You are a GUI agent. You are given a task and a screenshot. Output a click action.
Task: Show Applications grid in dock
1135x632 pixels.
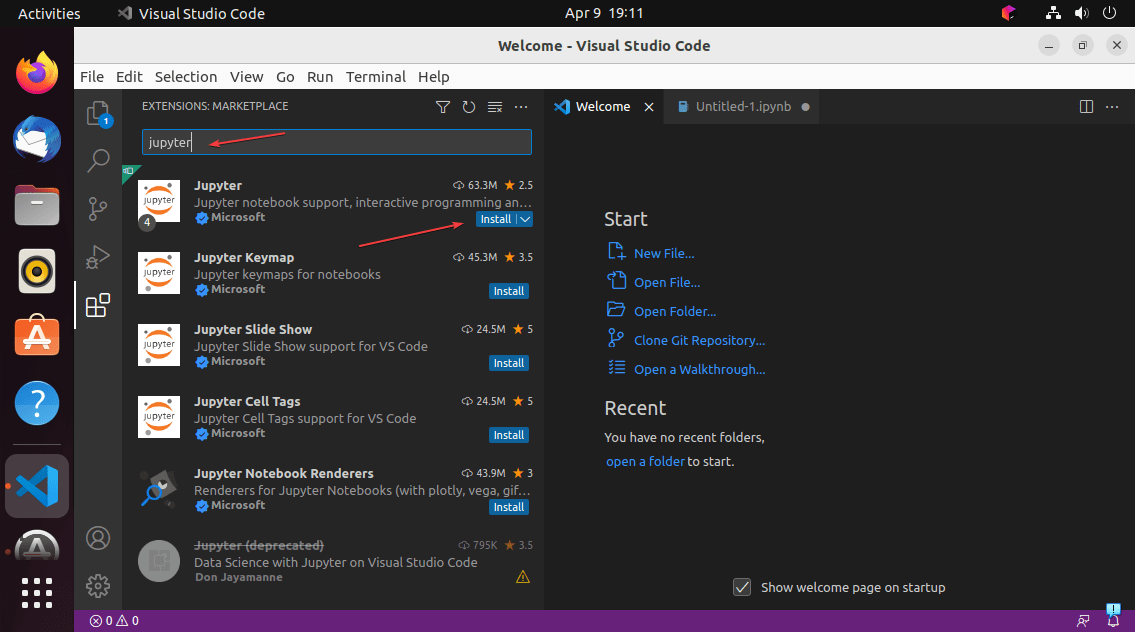click(37, 593)
